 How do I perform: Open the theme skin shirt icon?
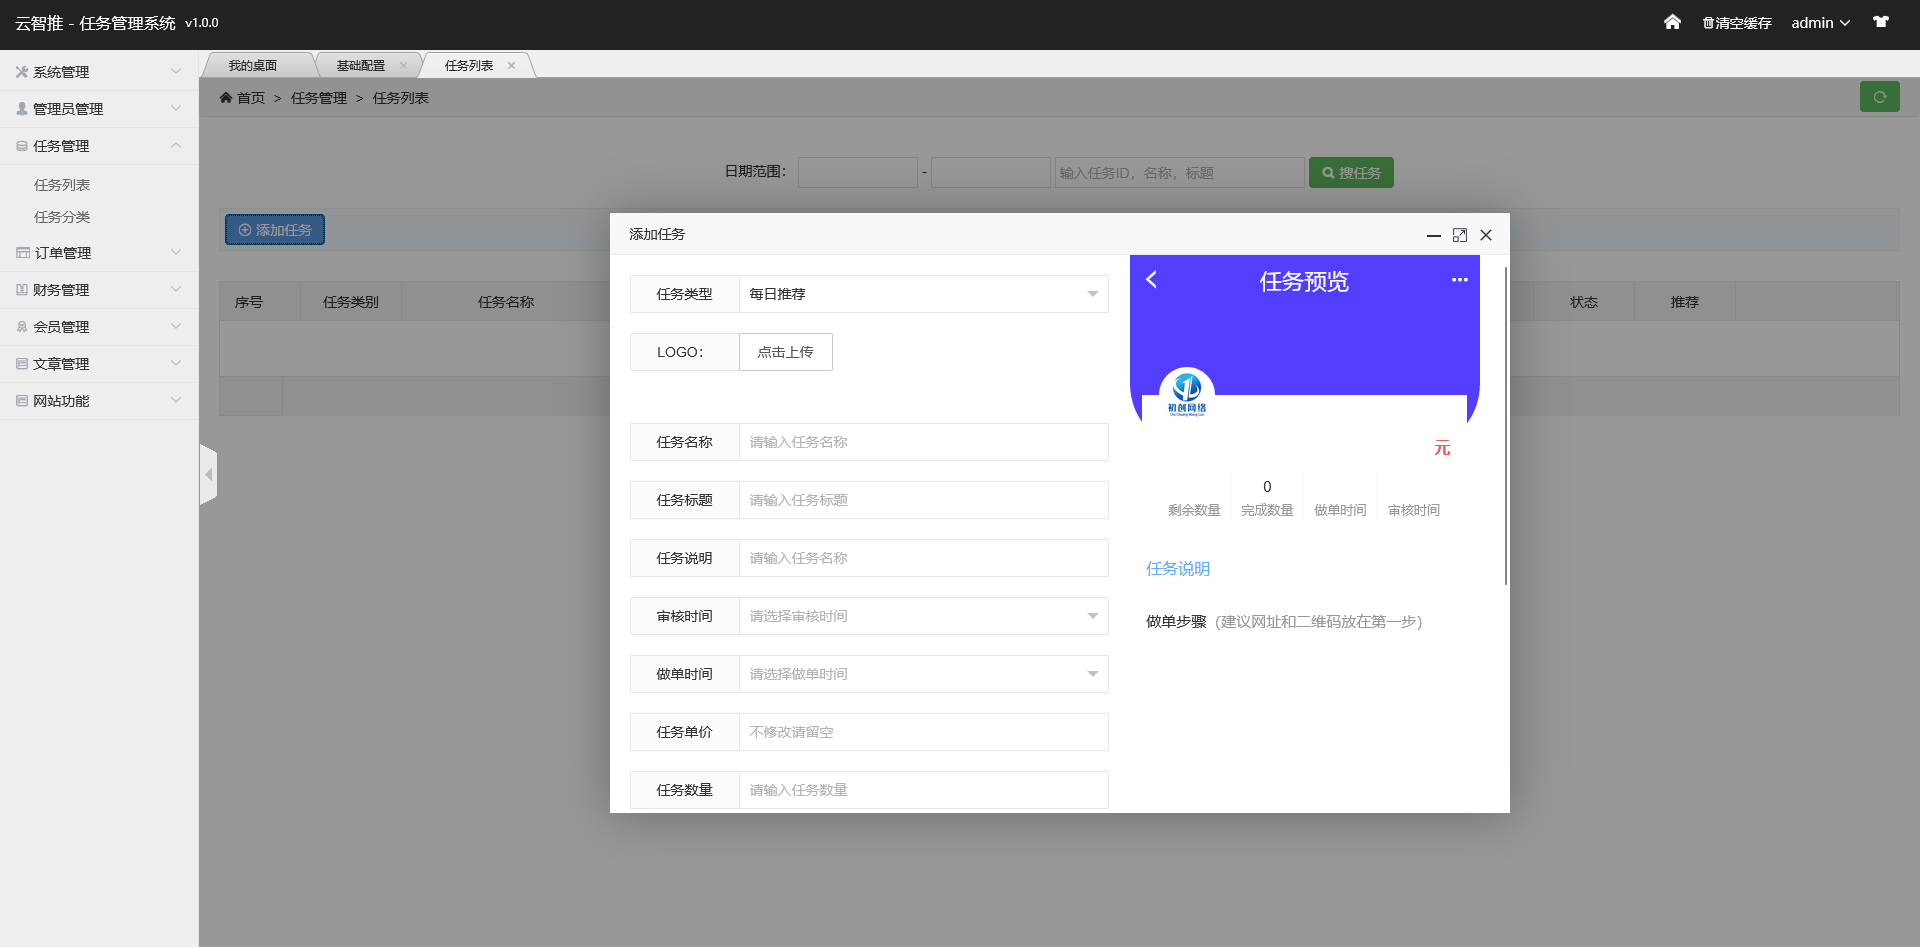pyautogui.click(x=1881, y=22)
